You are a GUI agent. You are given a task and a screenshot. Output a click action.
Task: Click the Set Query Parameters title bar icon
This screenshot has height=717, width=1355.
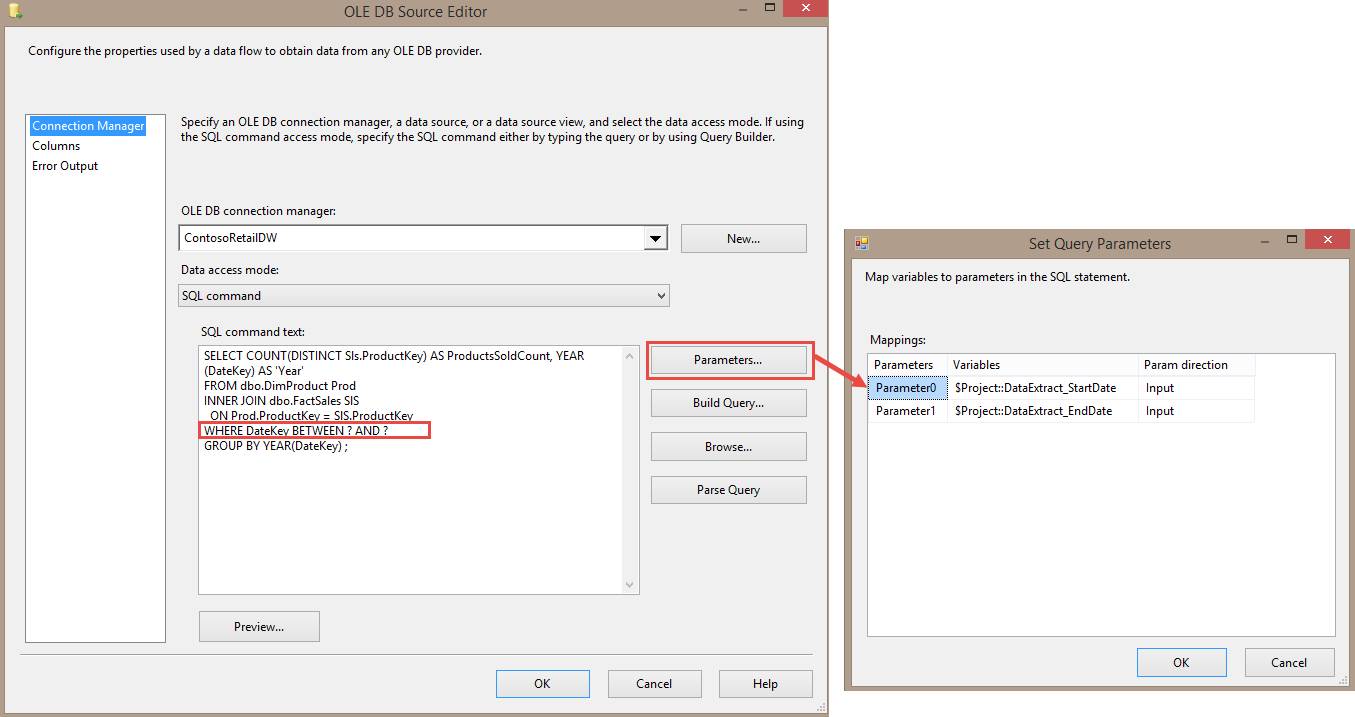(x=861, y=243)
